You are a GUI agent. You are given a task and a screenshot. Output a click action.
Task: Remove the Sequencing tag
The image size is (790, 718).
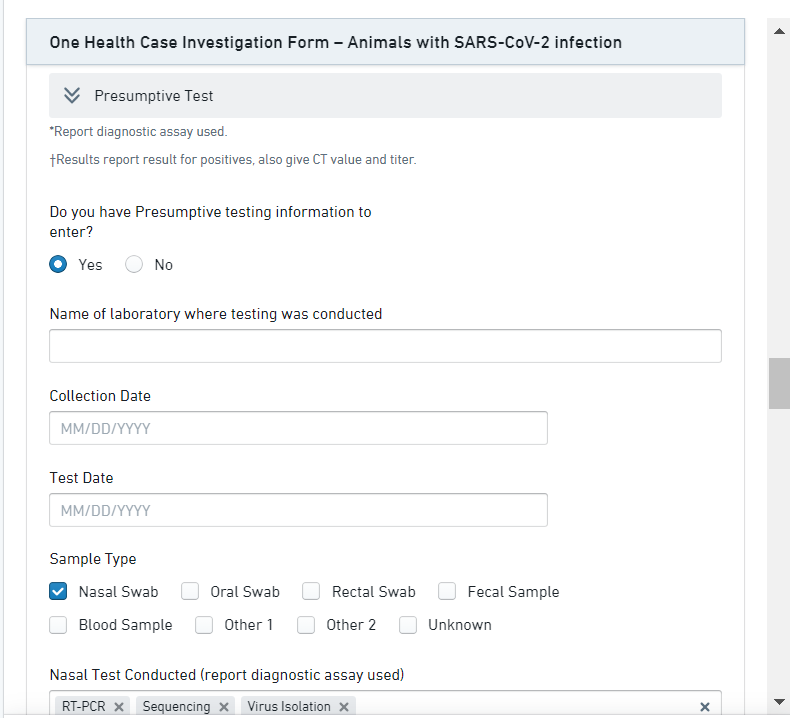[224, 707]
